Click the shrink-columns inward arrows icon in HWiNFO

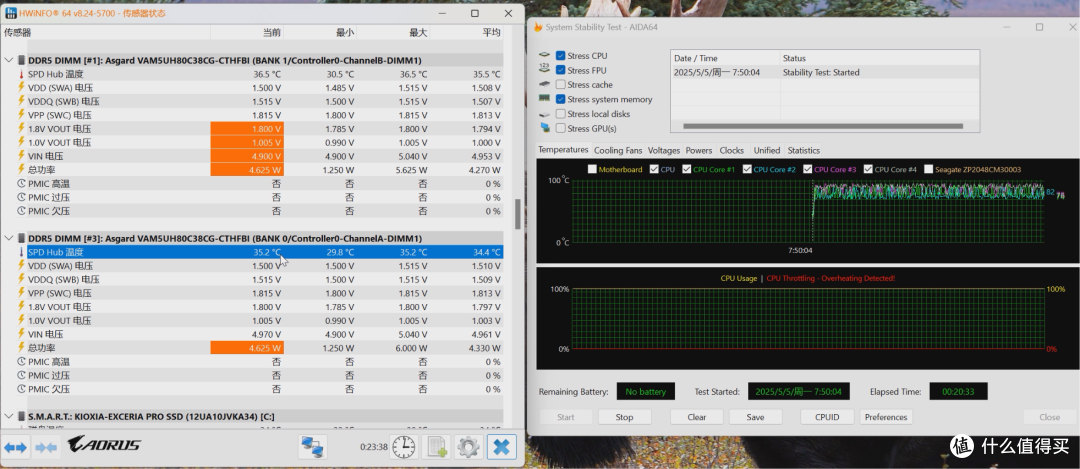pos(46,448)
